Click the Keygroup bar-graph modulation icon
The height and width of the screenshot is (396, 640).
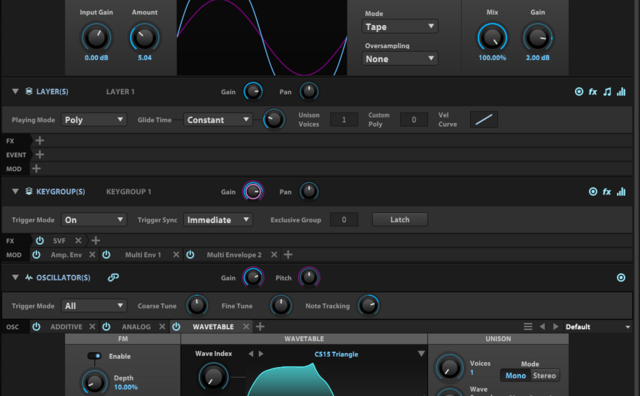(621, 191)
